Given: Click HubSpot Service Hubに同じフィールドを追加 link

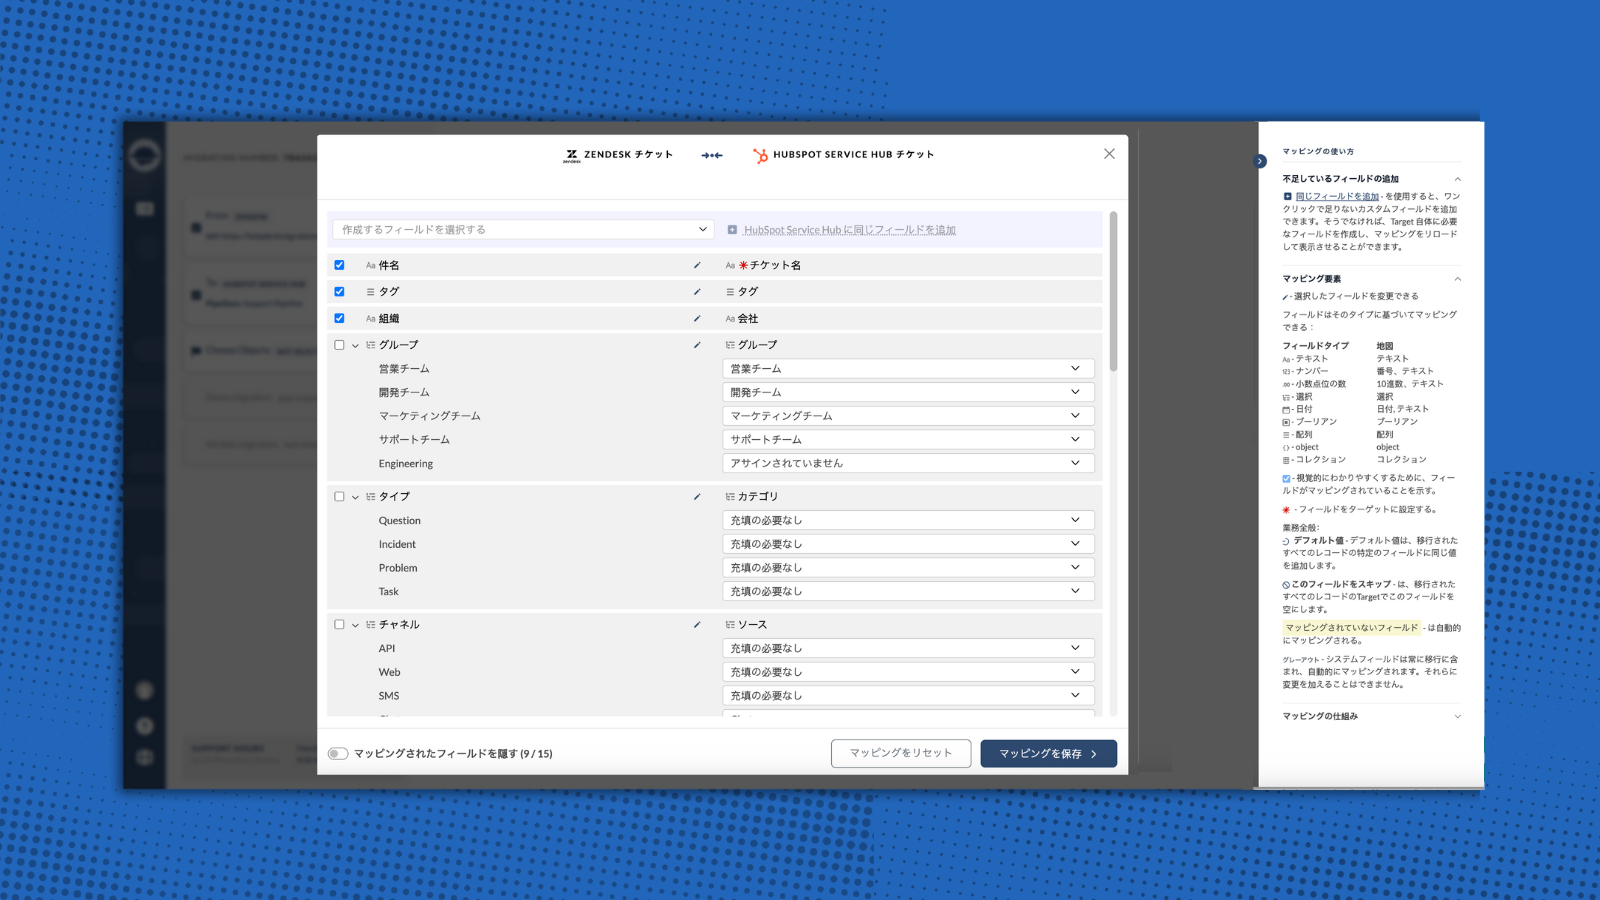Looking at the screenshot, I should pyautogui.click(x=849, y=230).
